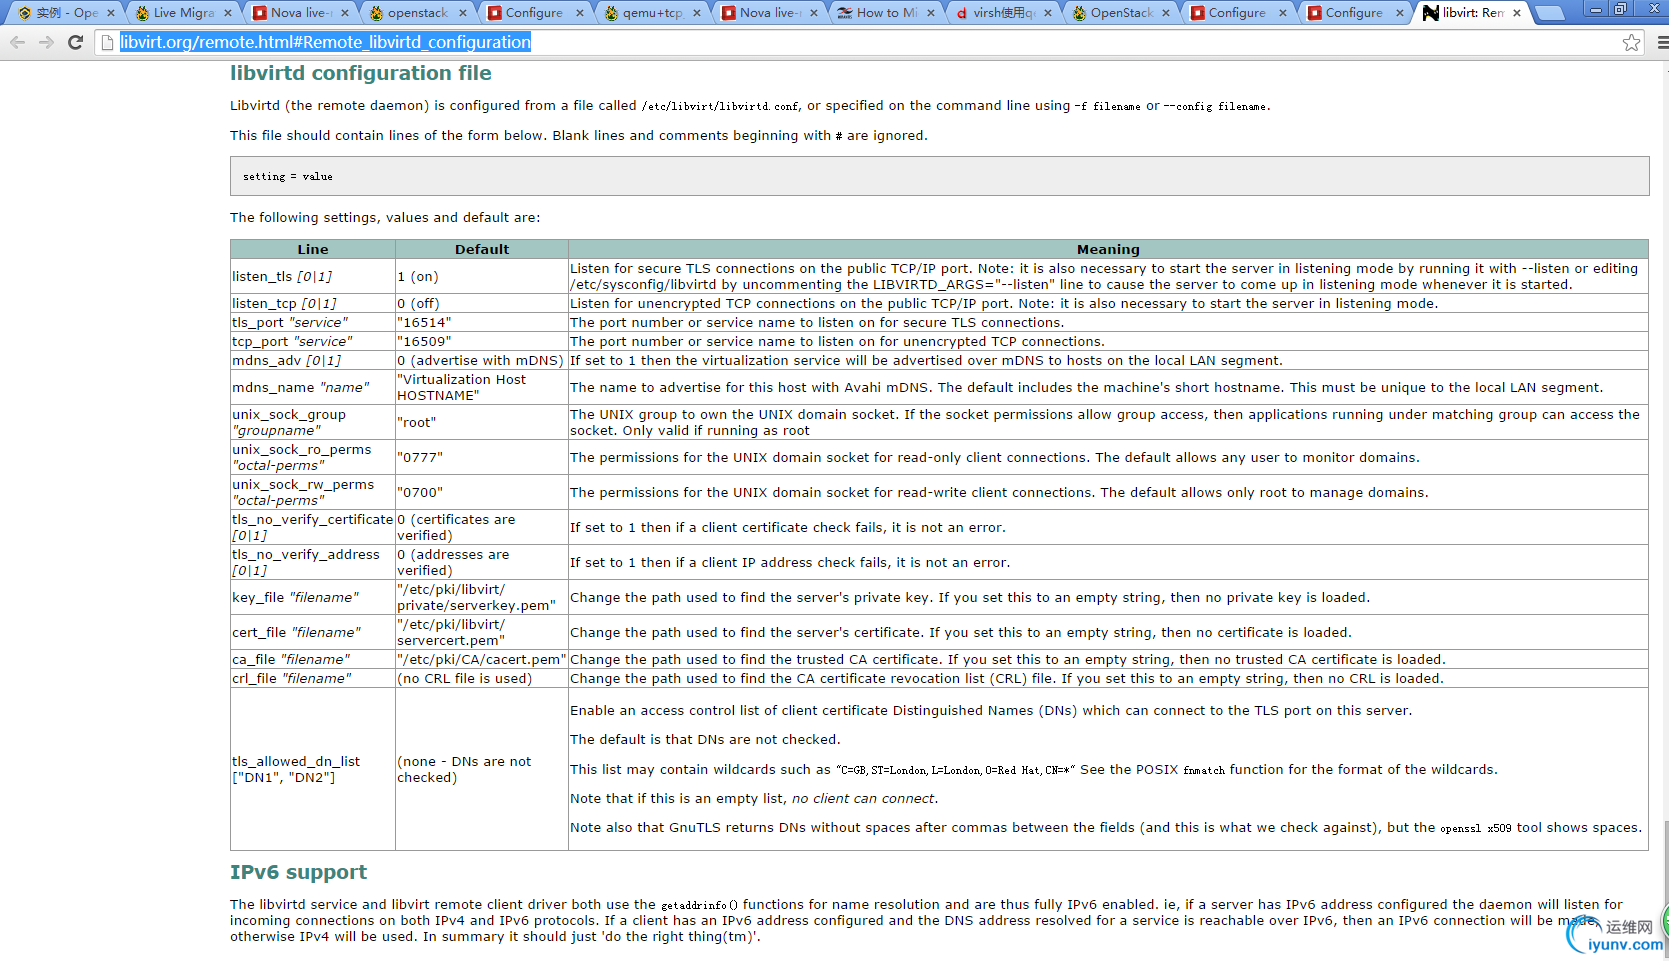Image resolution: width=1669 pixels, height=961 pixels.
Task: Close the 'Live Migra' tab
Action: 228,13
